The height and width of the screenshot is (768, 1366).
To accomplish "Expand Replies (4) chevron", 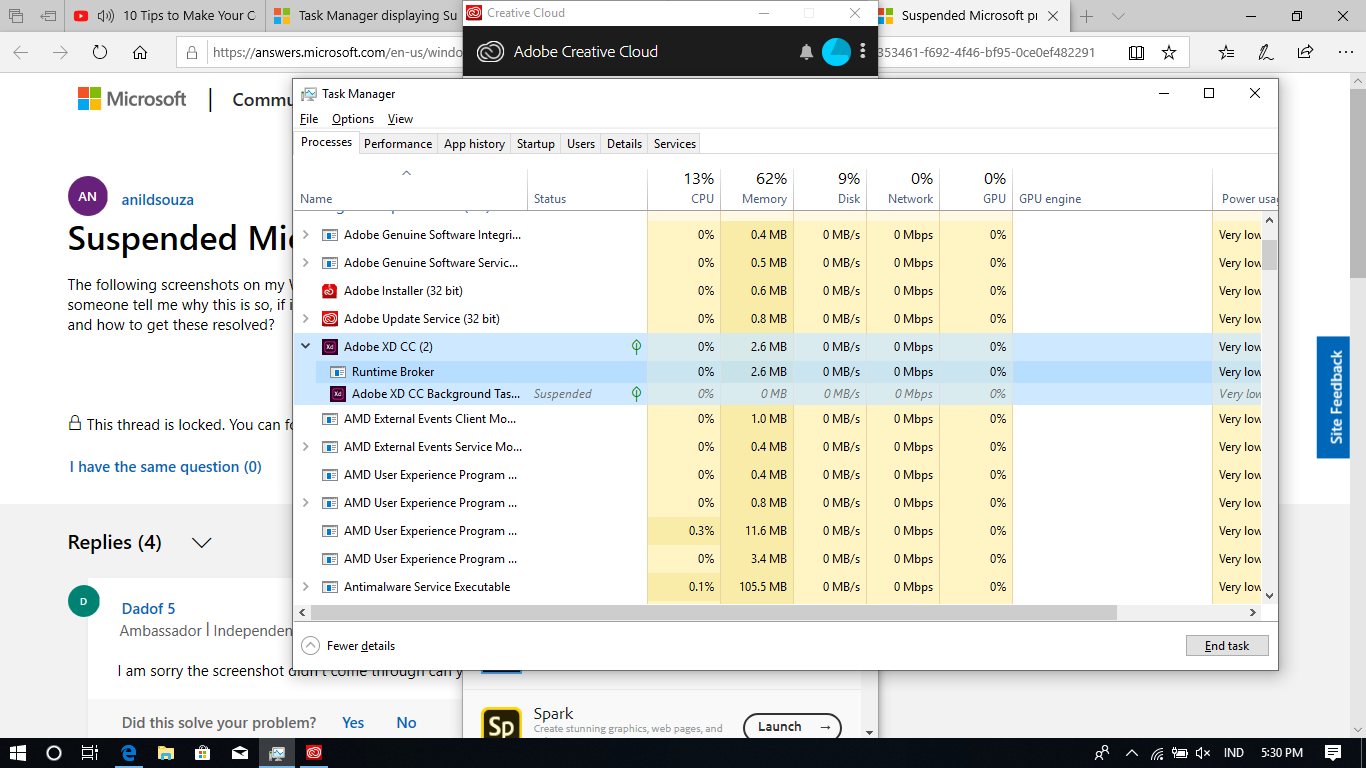I will coord(202,543).
